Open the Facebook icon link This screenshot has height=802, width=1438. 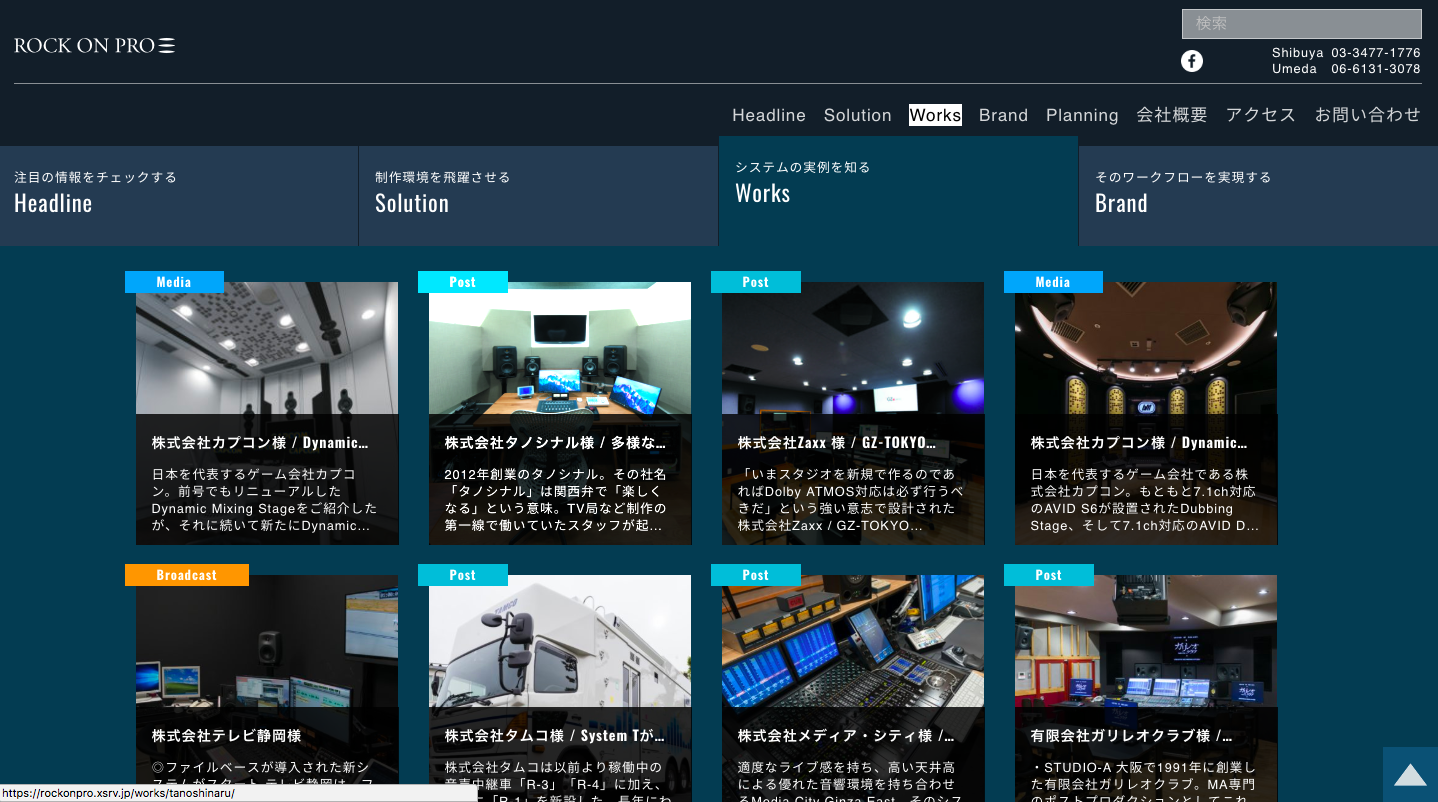point(1191,61)
